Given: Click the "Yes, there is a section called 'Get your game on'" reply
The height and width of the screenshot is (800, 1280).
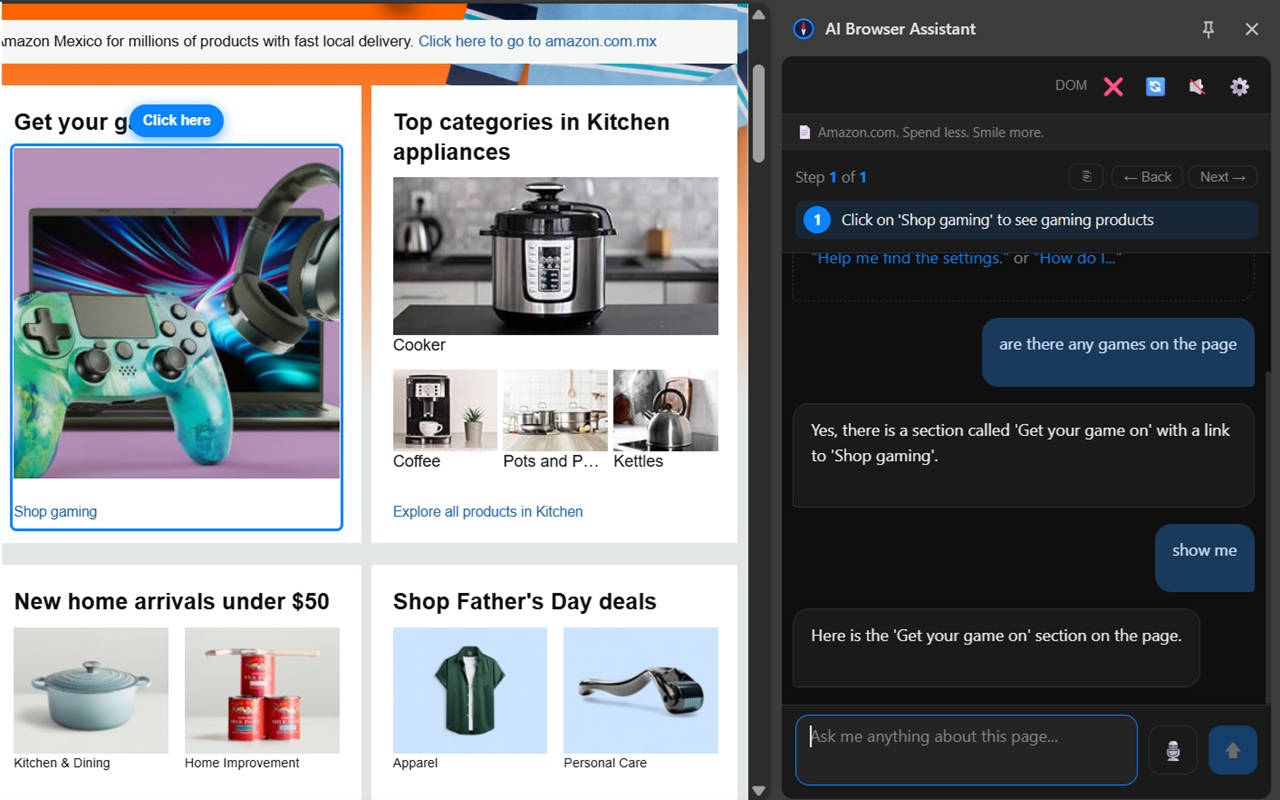Looking at the screenshot, I should (x=1023, y=455).
